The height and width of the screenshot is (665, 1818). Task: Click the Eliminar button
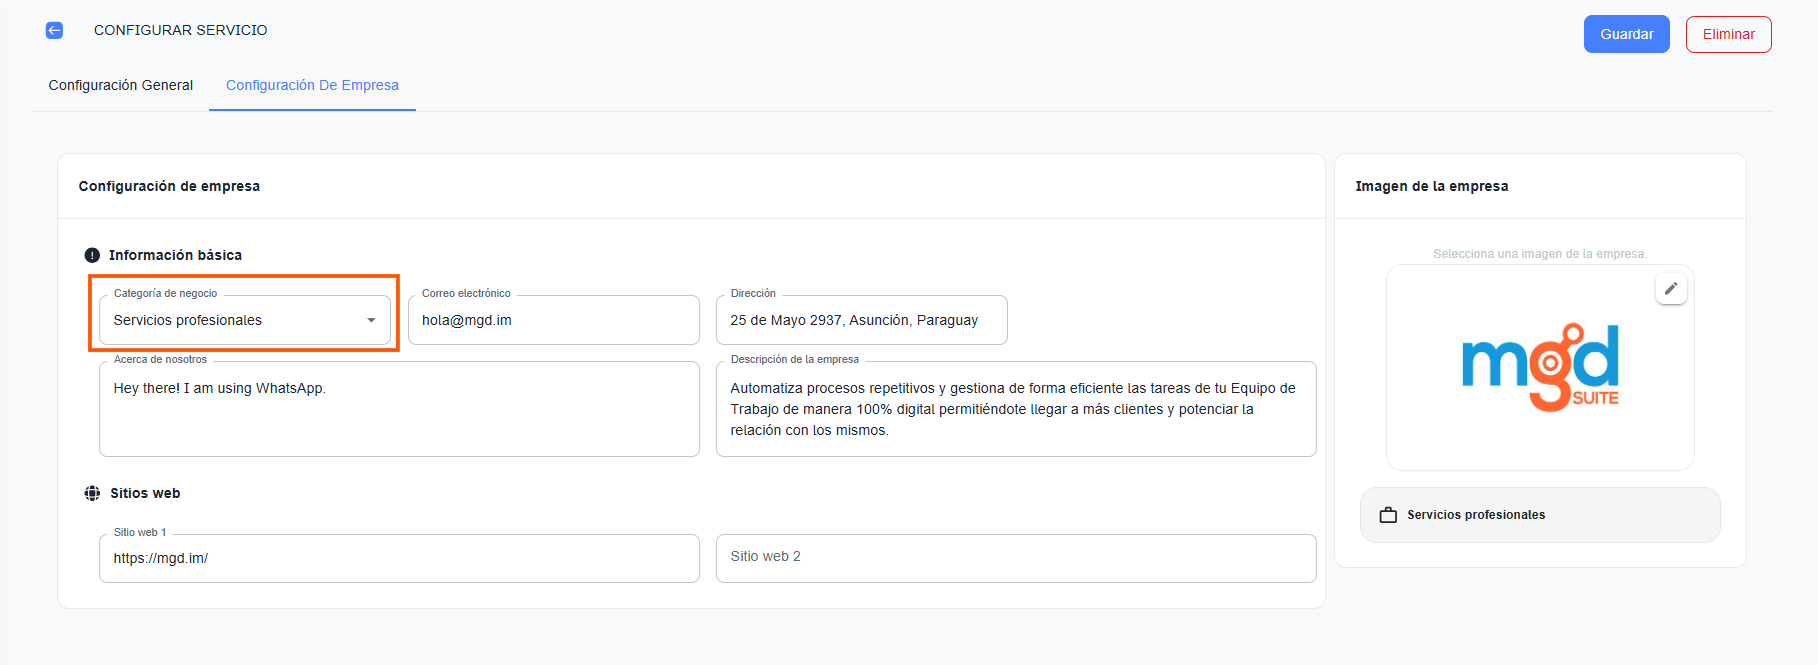point(1728,34)
